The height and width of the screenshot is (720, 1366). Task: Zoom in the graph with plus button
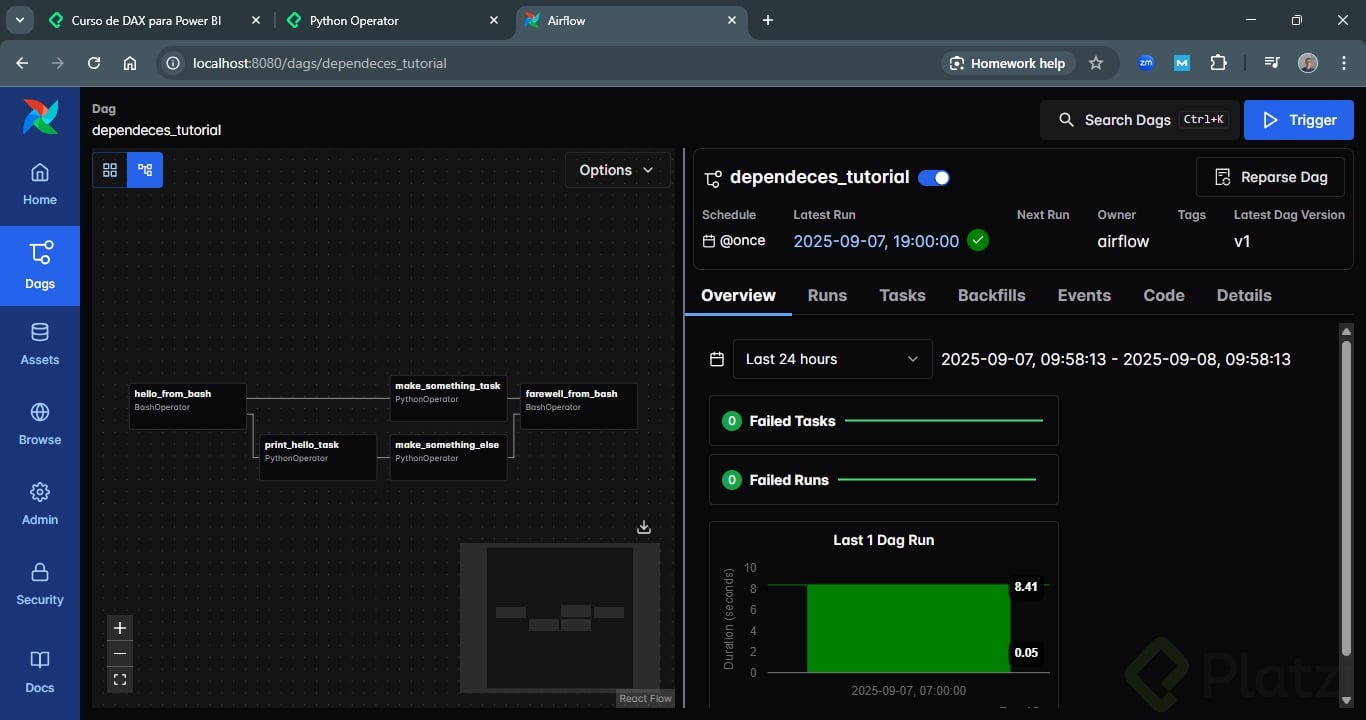coord(120,628)
